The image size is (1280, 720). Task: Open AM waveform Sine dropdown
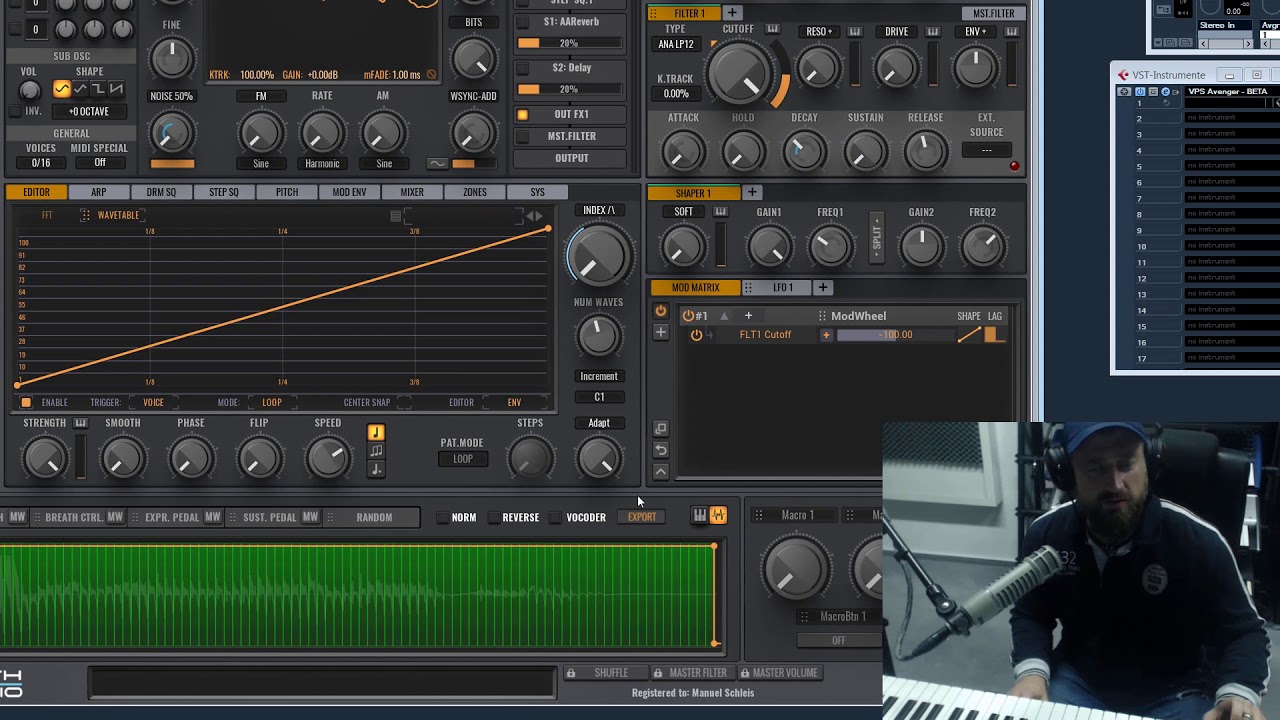[x=383, y=164]
